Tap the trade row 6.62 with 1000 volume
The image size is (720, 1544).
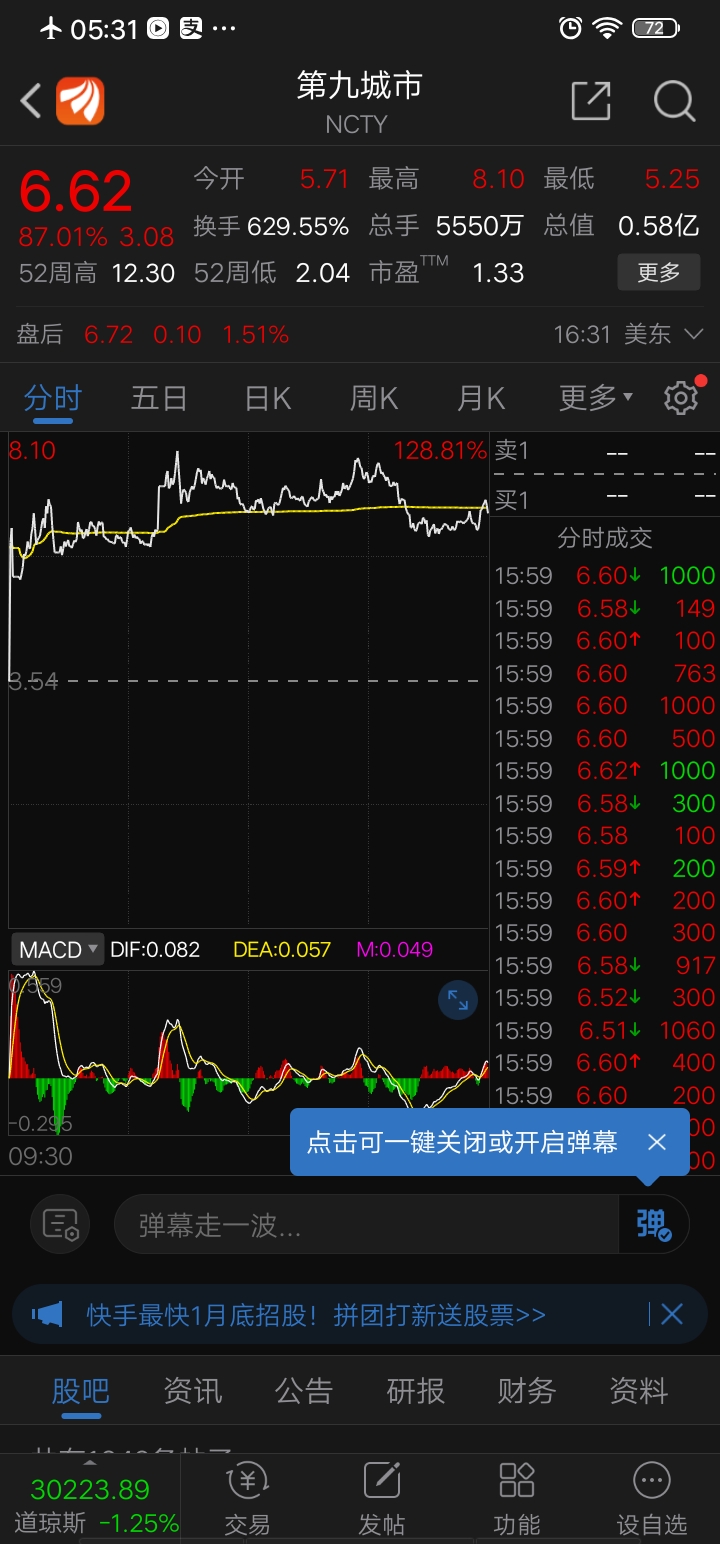click(x=605, y=770)
